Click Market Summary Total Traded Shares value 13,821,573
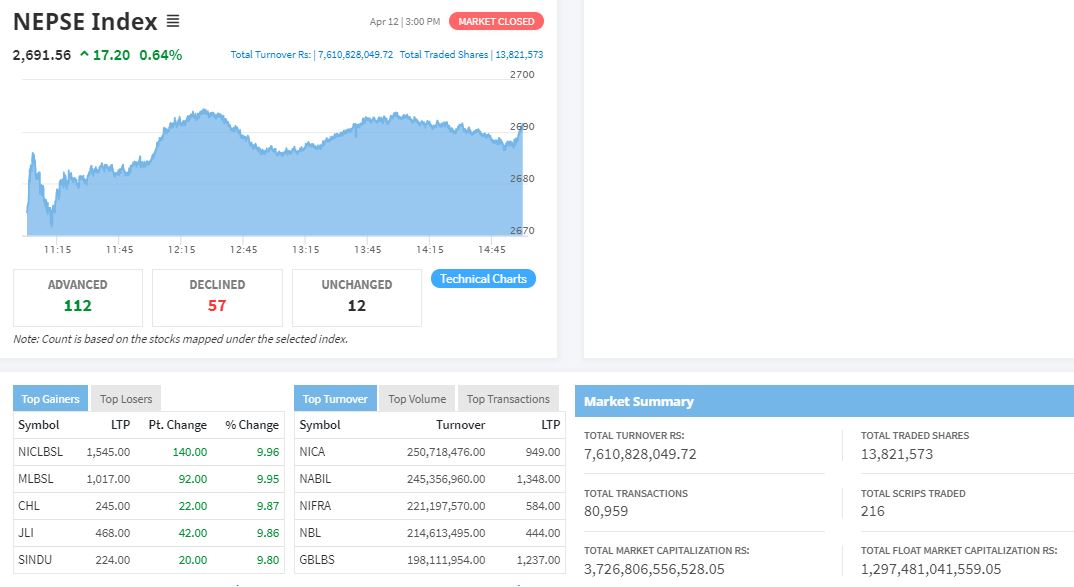The height and width of the screenshot is (587, 1074). (x=897, y=453)
